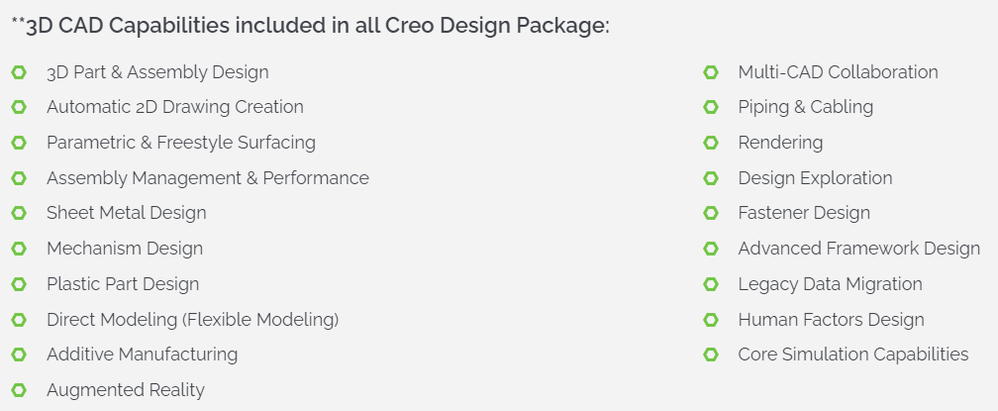Click the Design Exploration text
The height and width of the screenshot is (411, 998).
point(815,178)
